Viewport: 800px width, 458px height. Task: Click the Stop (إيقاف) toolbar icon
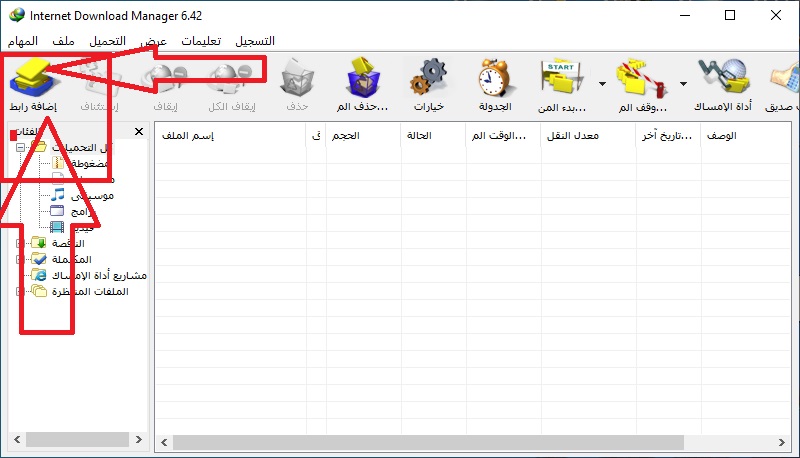coord(165,79)
